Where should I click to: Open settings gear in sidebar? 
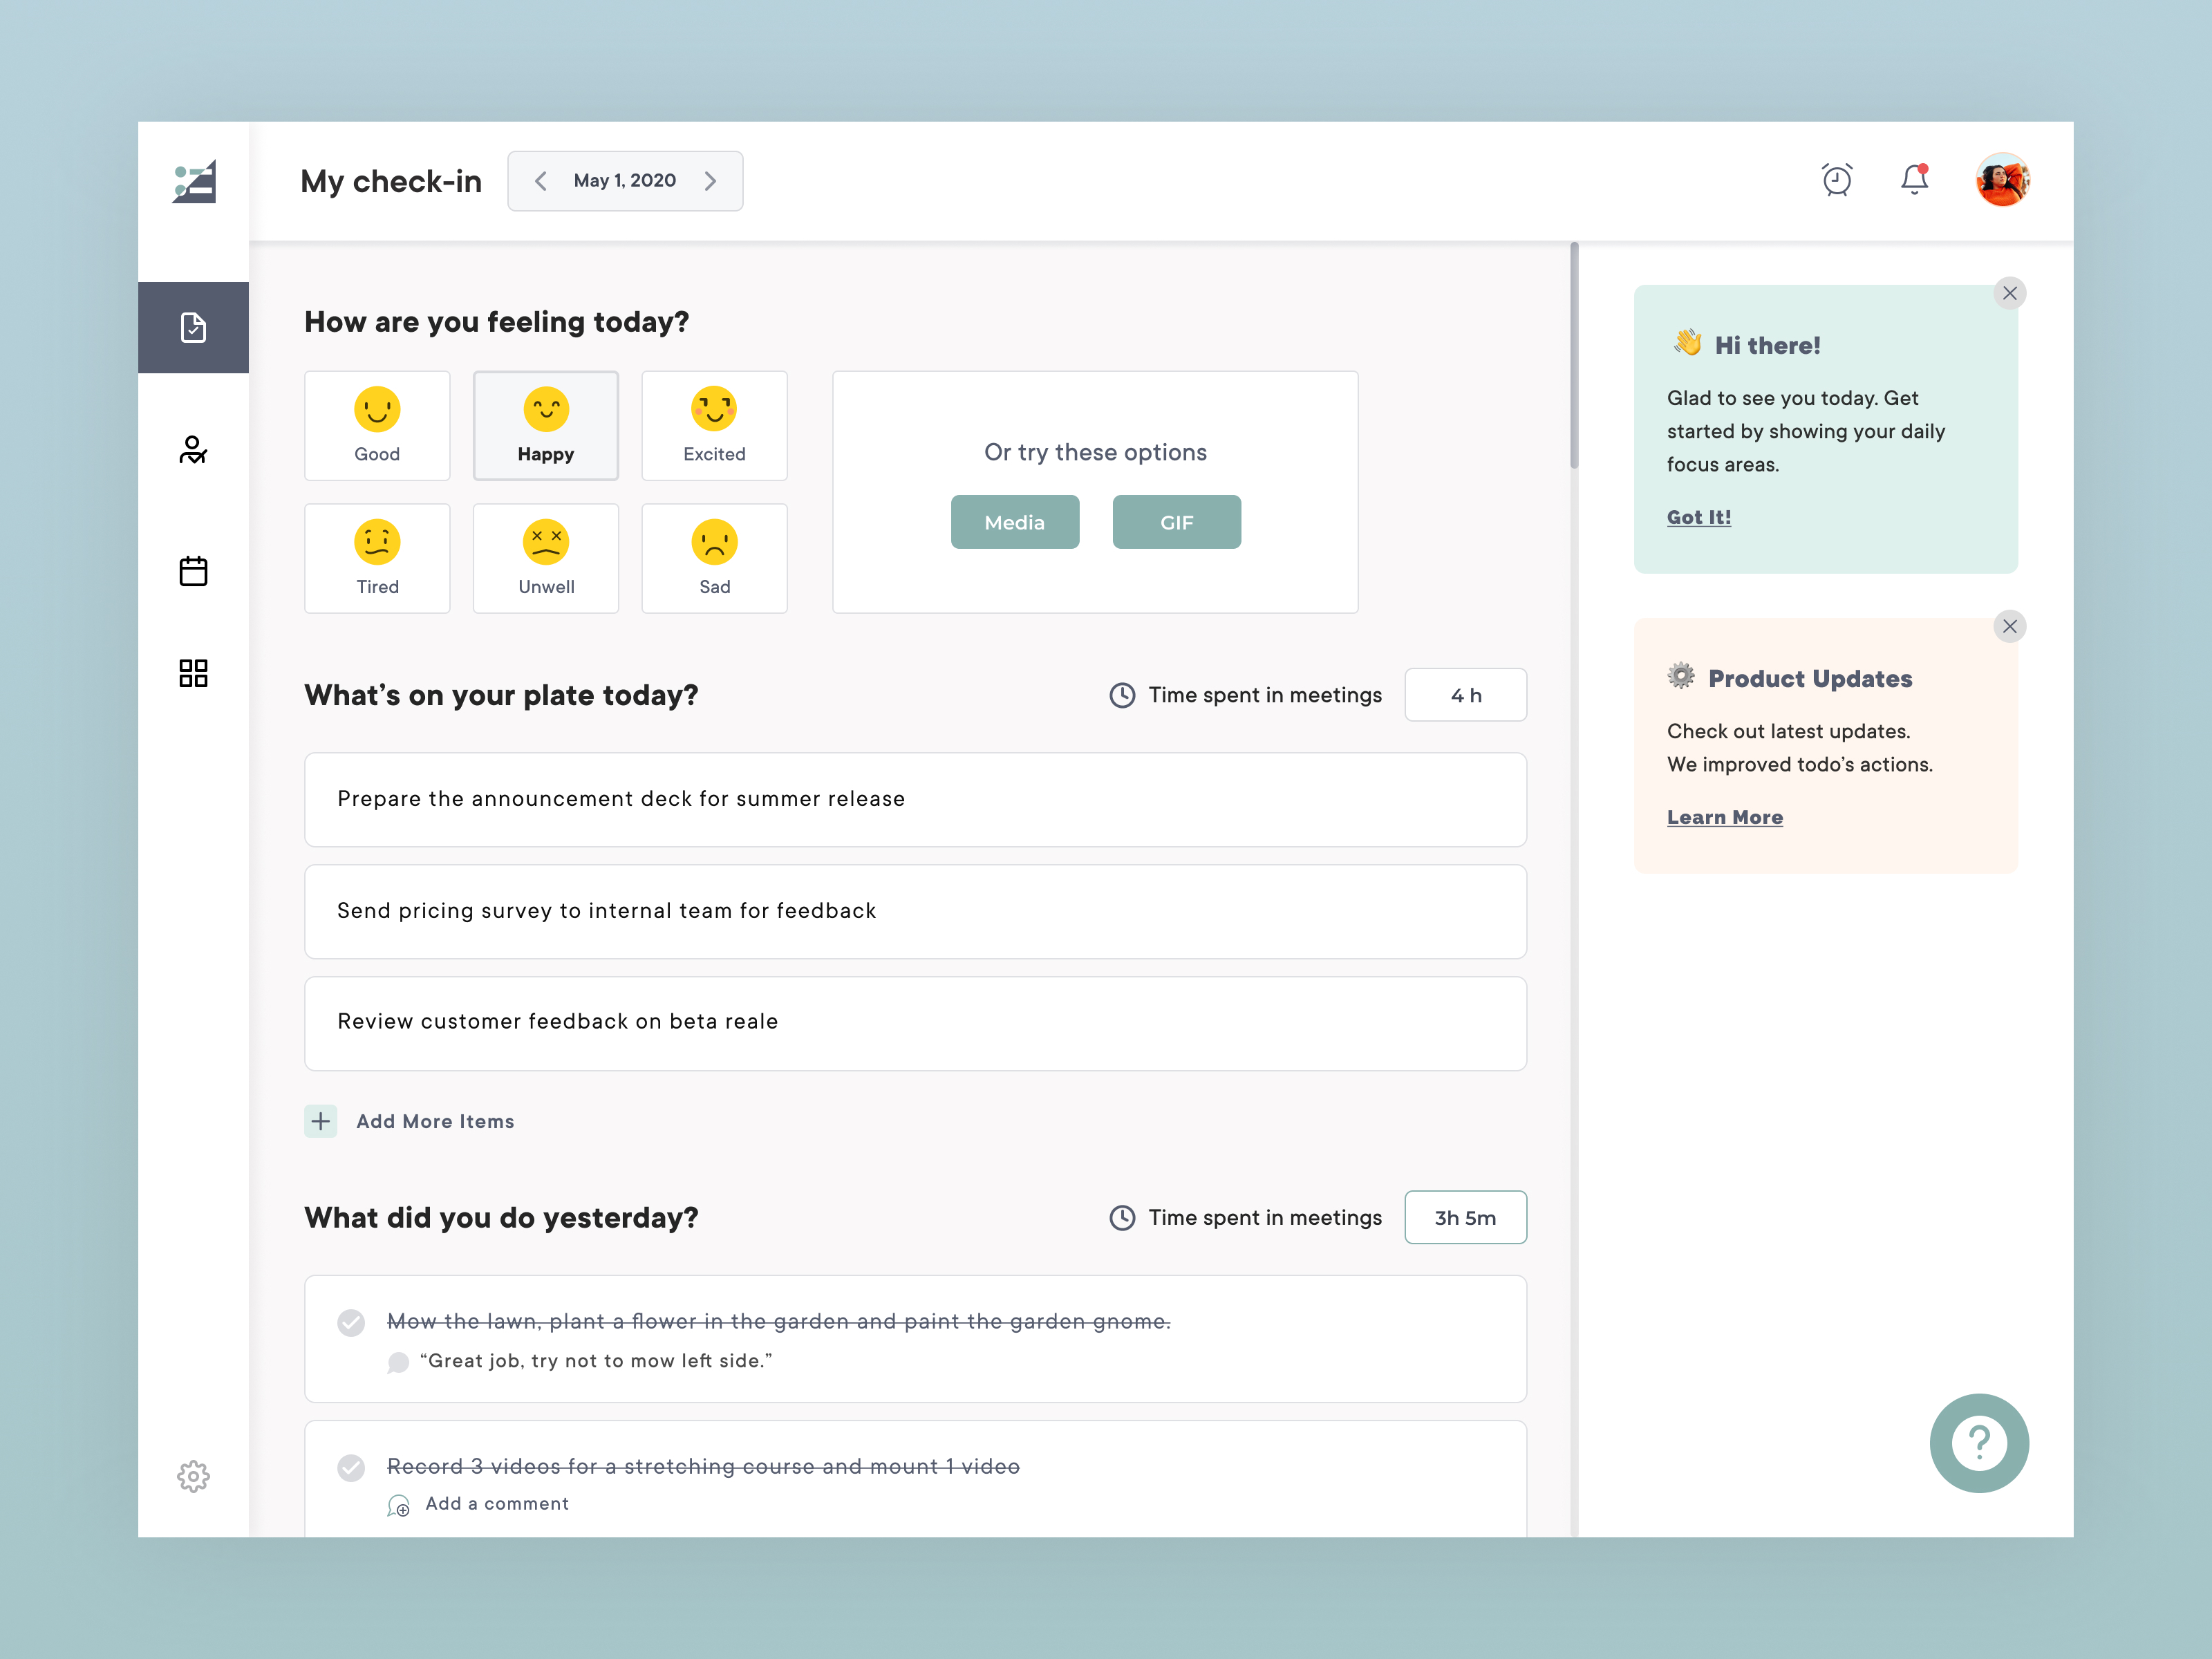click(x=193, y=1476)
